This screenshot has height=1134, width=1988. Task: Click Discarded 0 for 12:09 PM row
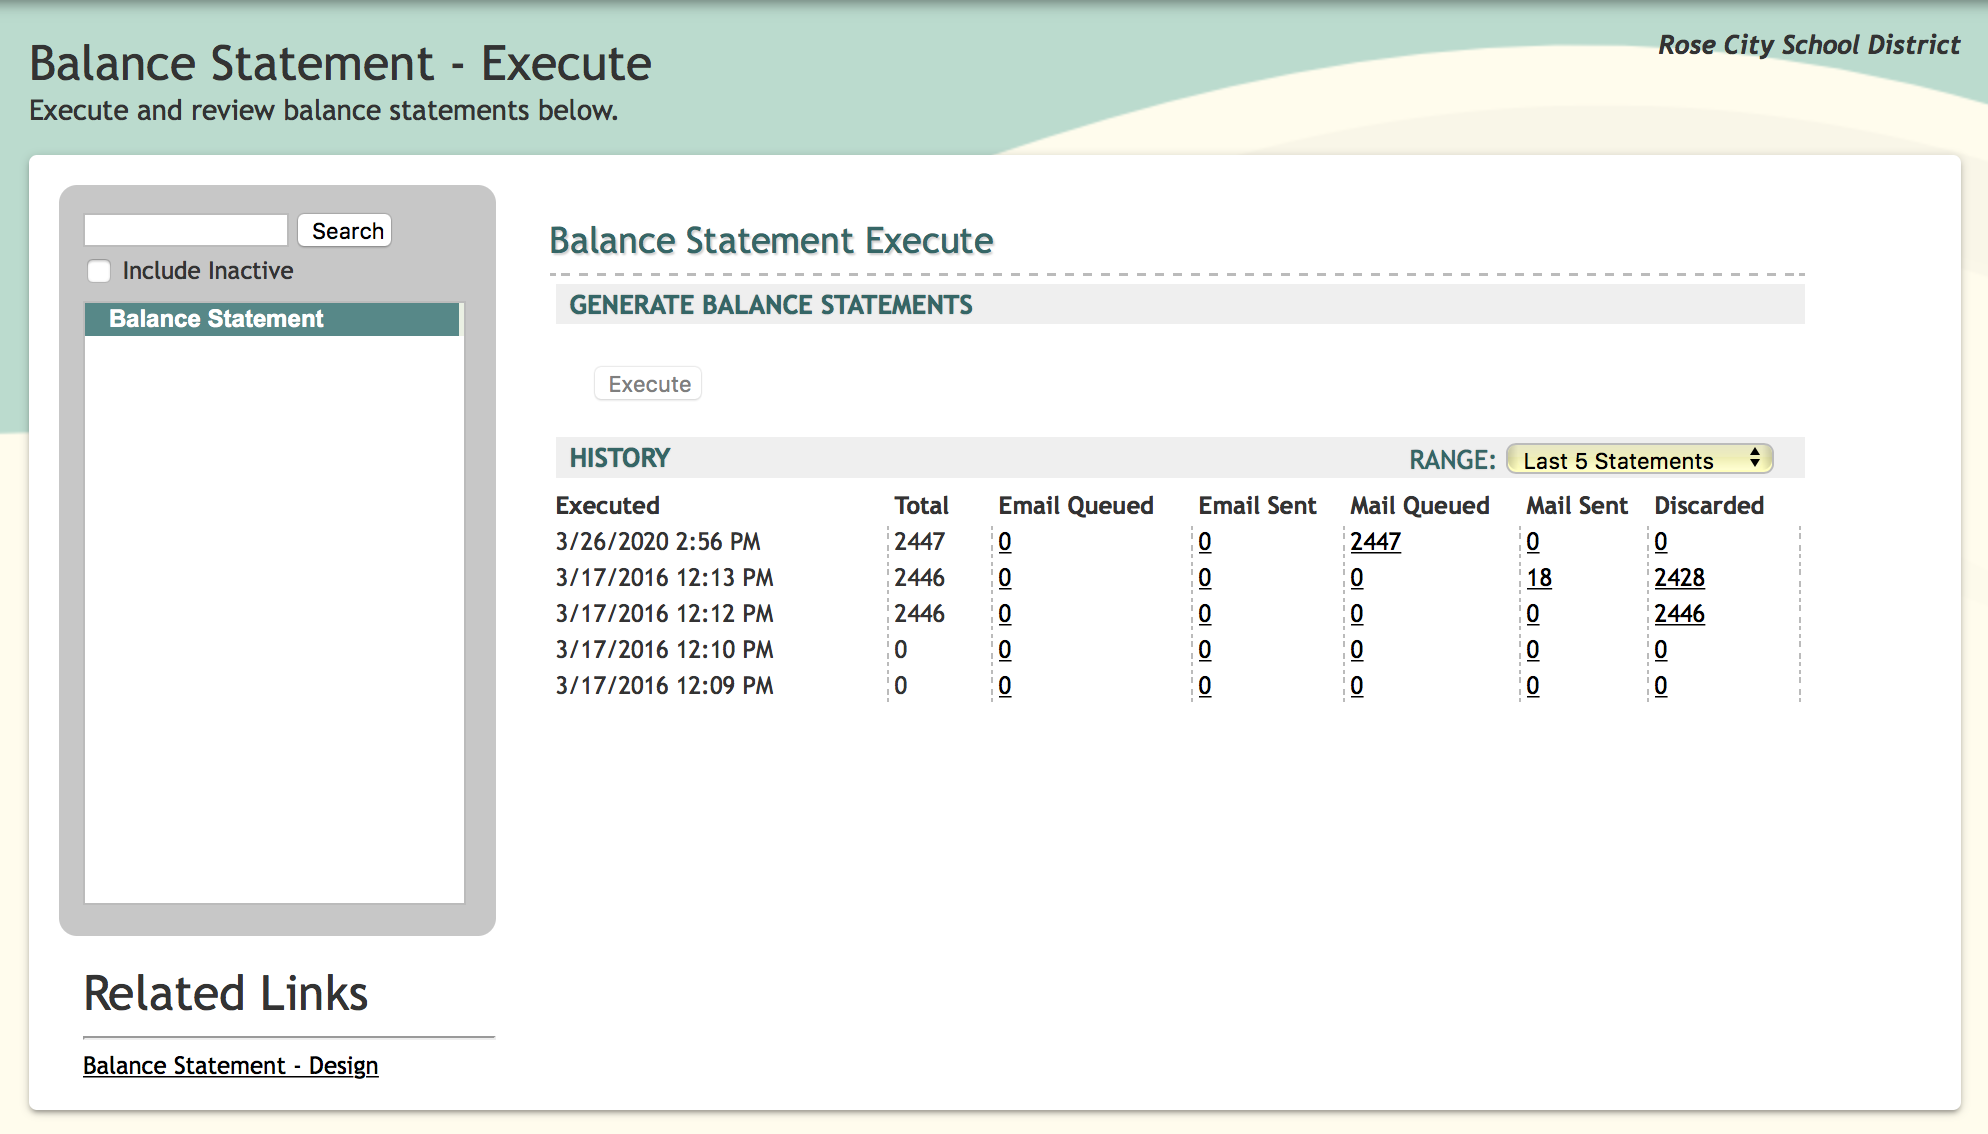point(1661,686)
